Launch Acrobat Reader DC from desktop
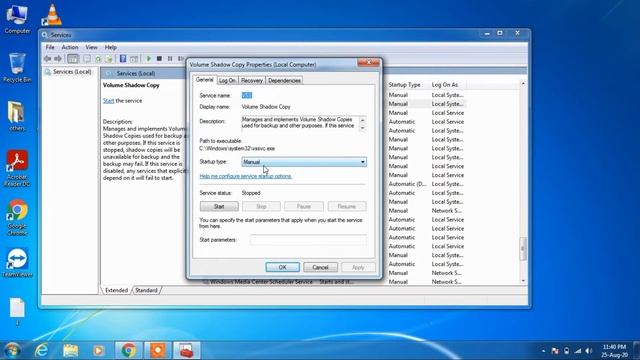This screenshot has width=640, height=360. 17,168
